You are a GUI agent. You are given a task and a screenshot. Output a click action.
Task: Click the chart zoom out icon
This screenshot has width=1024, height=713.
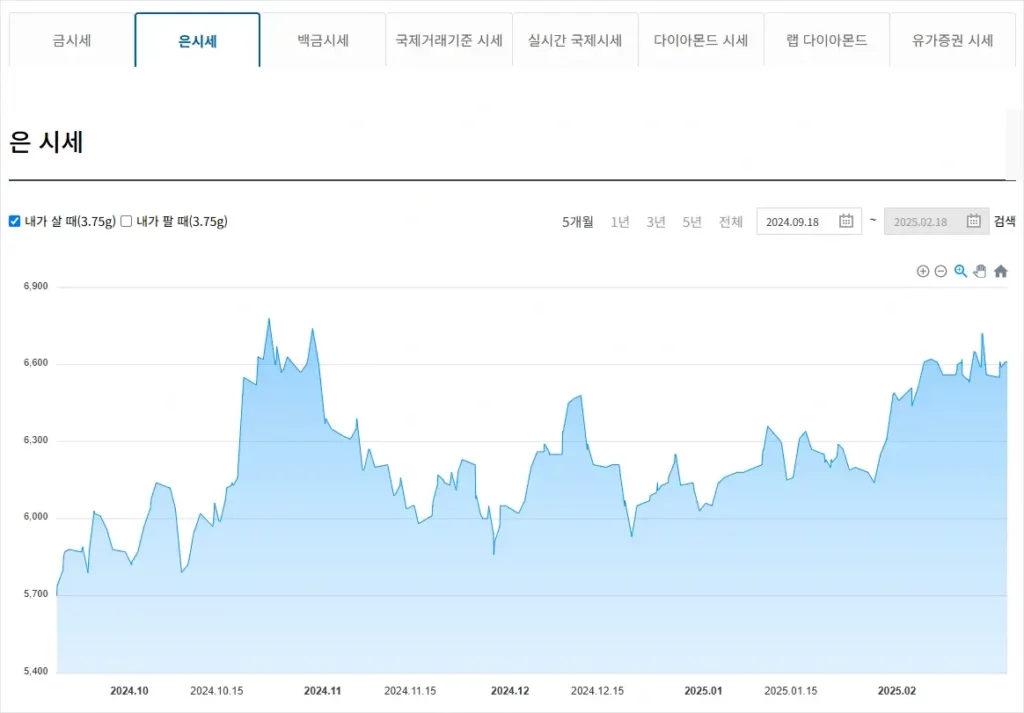(x=941, y=271)
